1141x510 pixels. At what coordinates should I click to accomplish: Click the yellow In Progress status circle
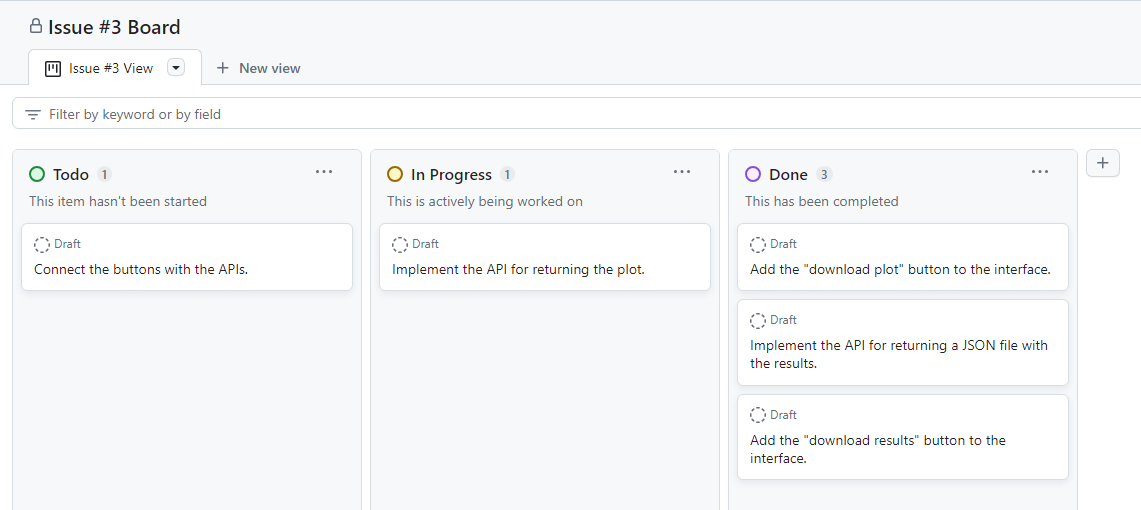coord(395,174)
